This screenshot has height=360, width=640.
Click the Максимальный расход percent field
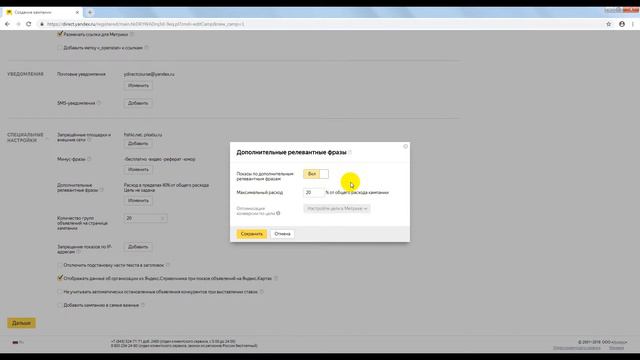pyautogui.click(x=313, y=192)
